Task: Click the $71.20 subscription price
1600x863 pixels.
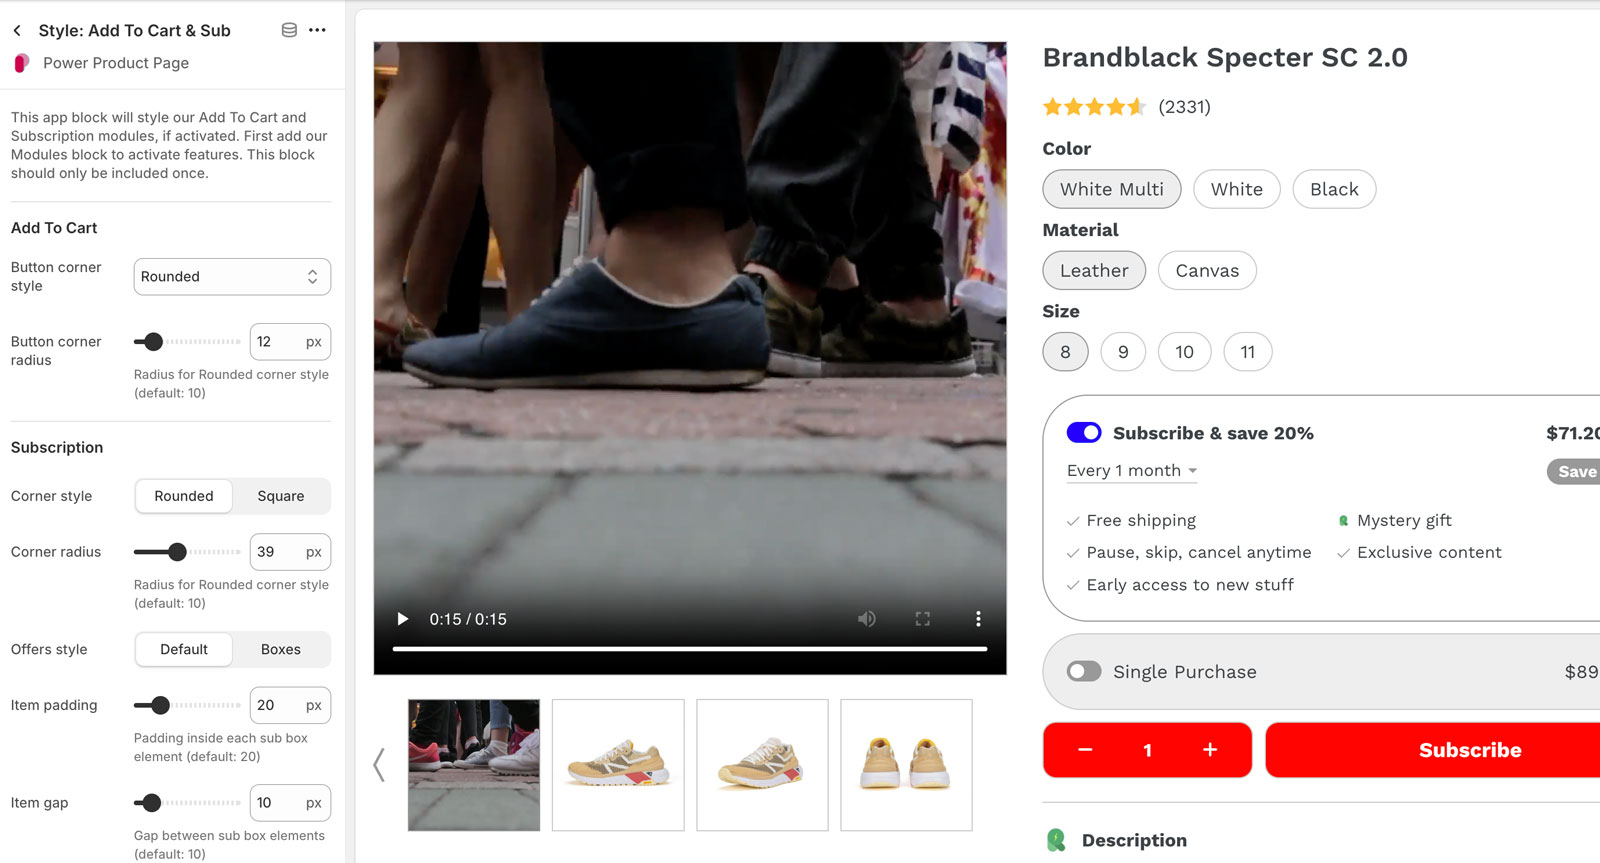Action: click(x=1573, y=433)
